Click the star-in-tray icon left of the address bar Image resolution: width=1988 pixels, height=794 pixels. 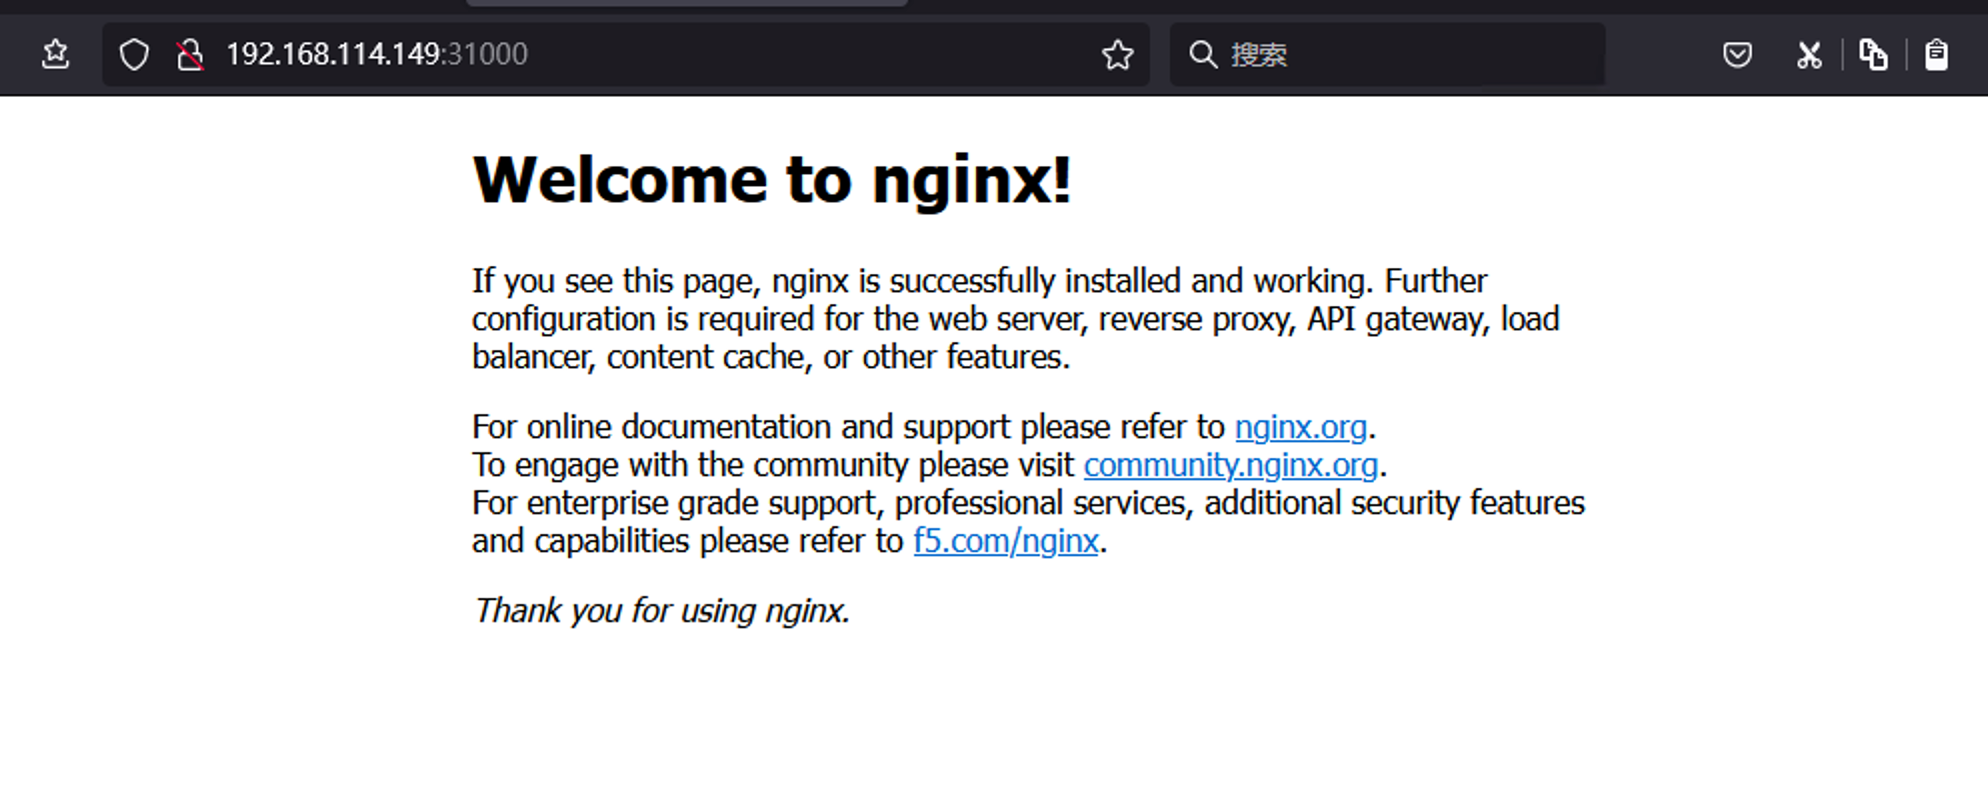coord(56,54)
